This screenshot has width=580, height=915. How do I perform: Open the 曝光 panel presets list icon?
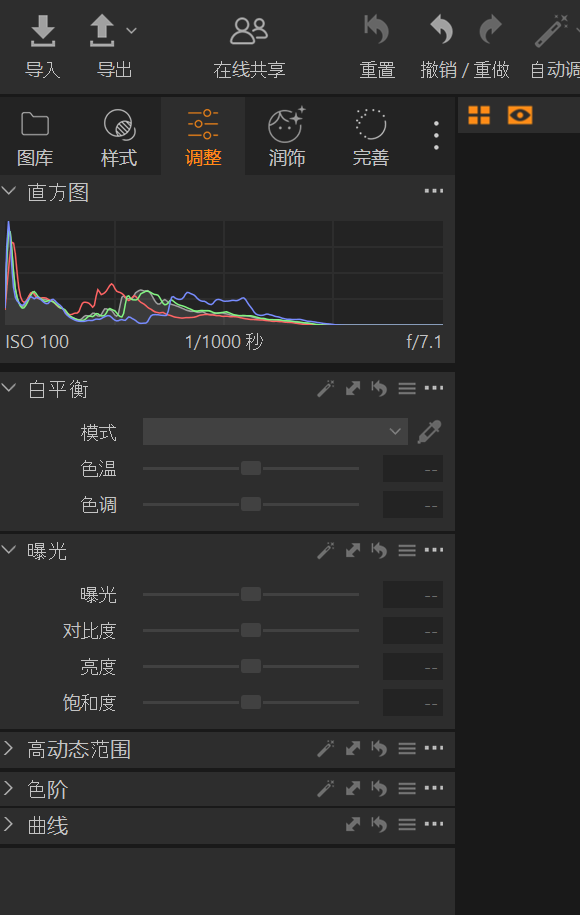(x=407, y=550)
